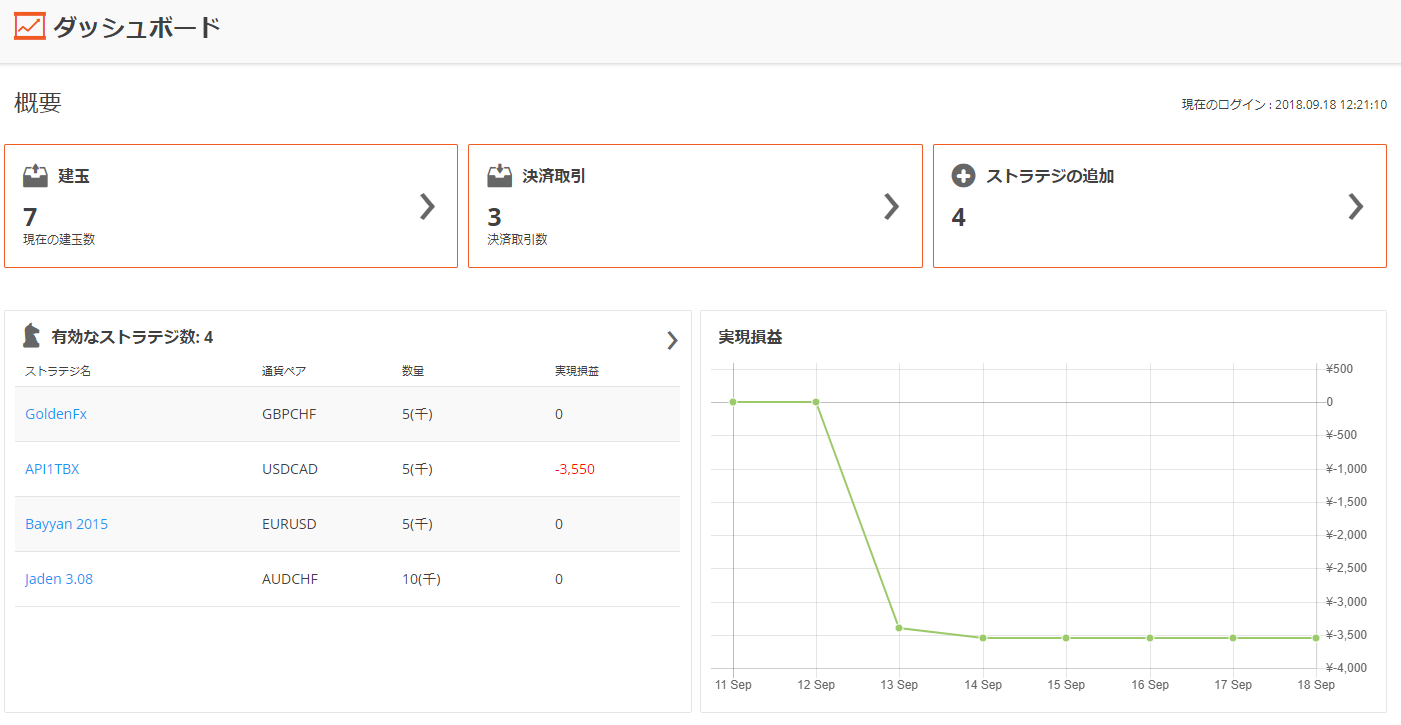Click the 通貨ペア column header
The image size is (1401, 725).
(x=284, y=371)
